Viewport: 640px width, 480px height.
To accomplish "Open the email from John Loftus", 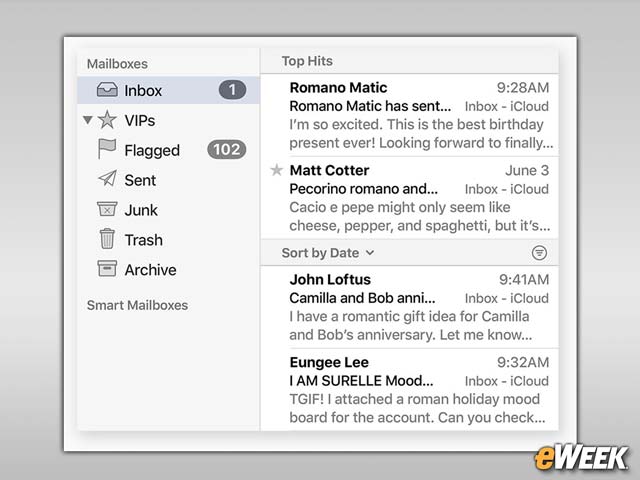I will coord(409,307).
